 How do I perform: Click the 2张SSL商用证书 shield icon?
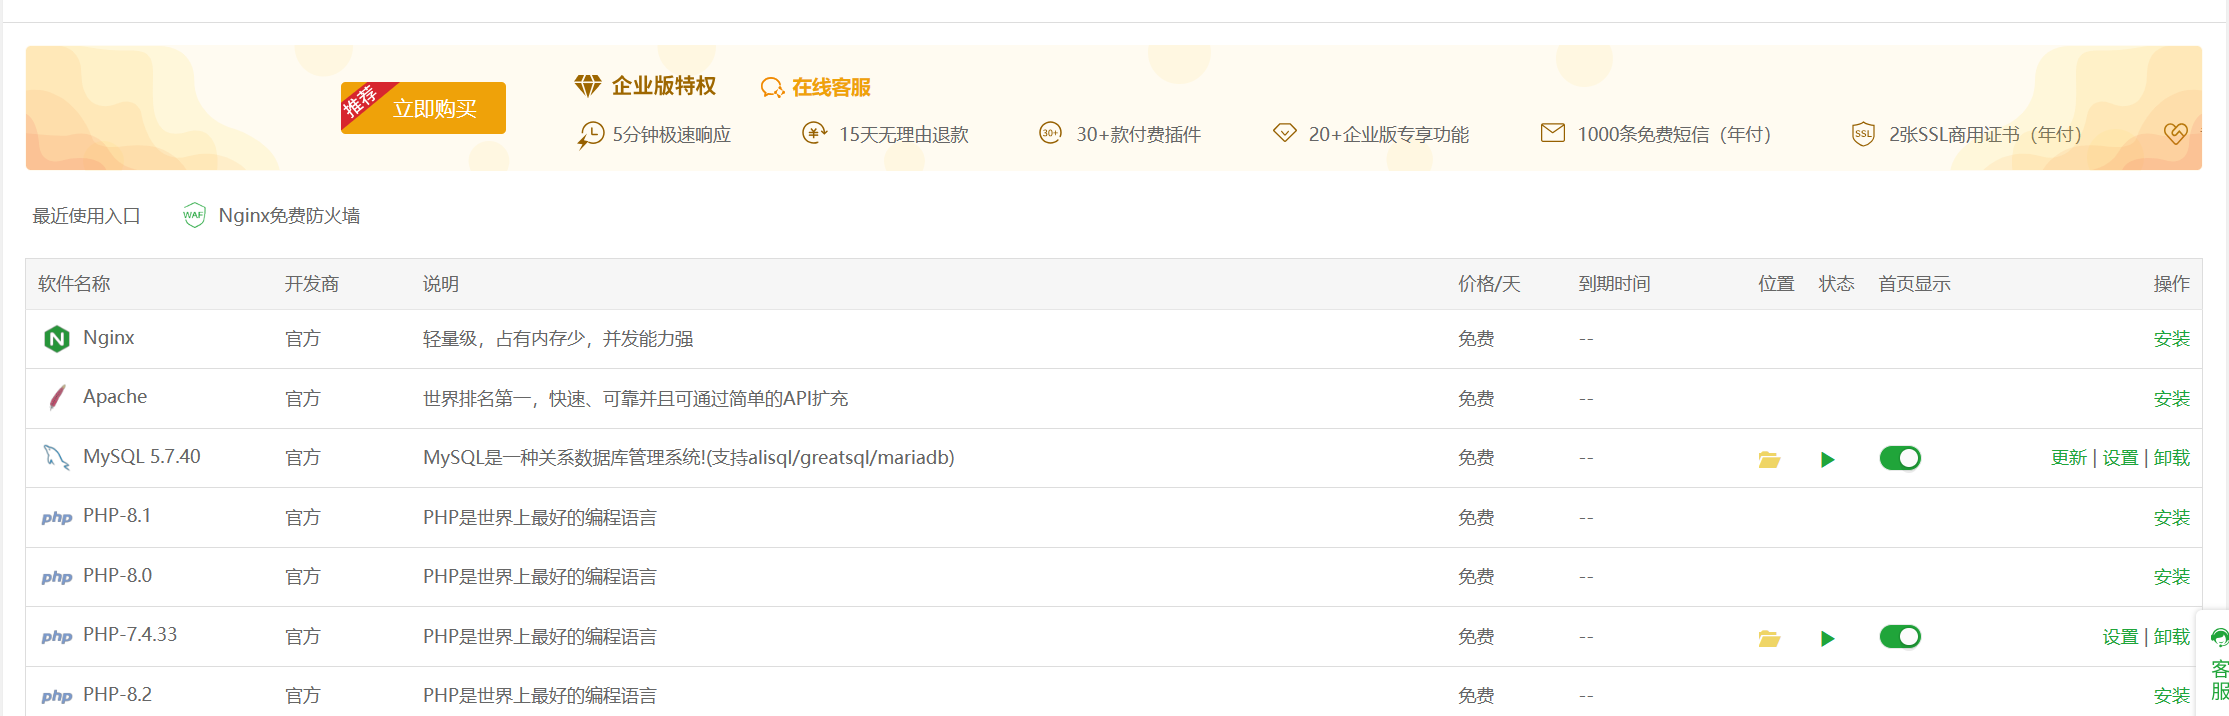pos(1863,134)
